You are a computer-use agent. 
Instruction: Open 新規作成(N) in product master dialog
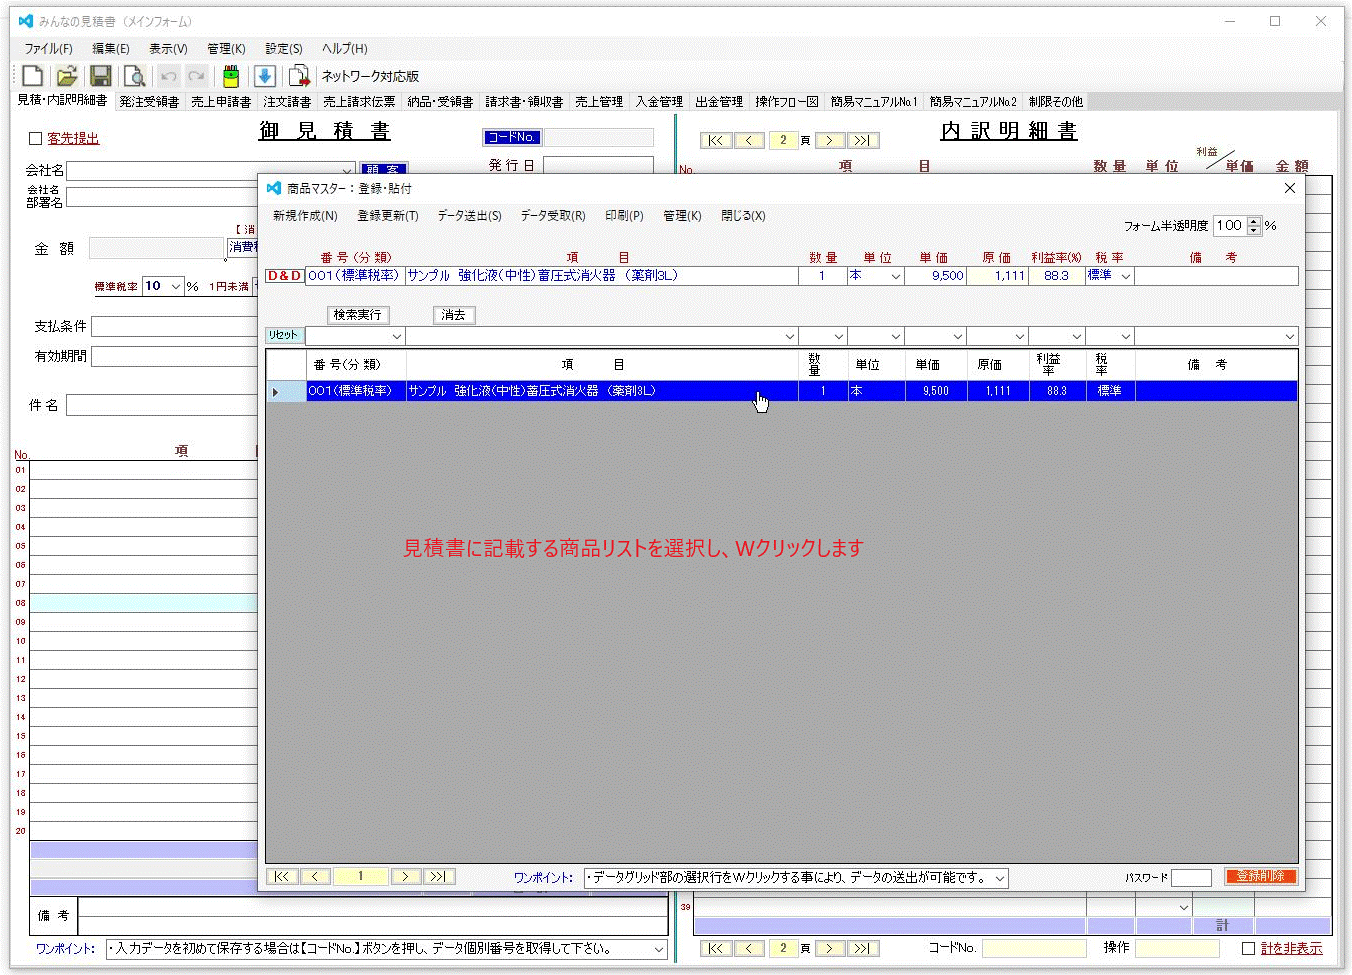coord(305,216)
